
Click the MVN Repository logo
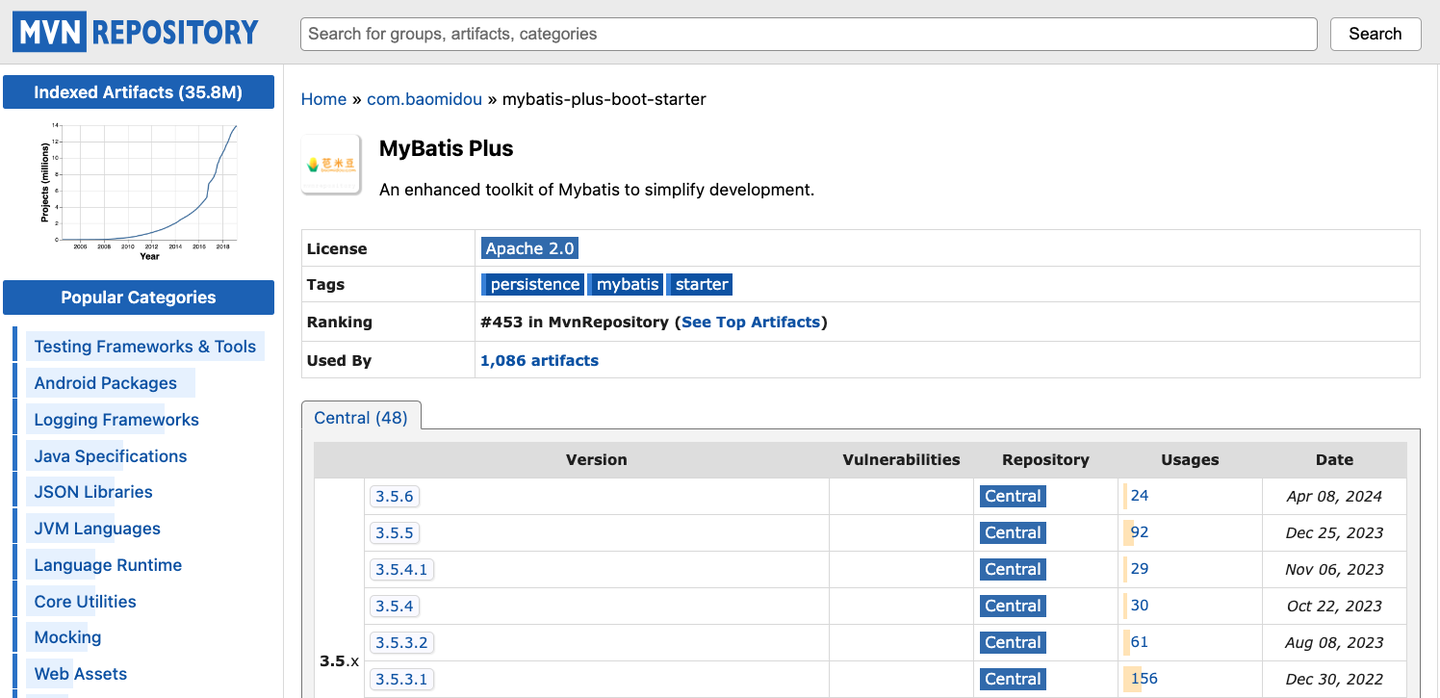[x=136, y=33]
